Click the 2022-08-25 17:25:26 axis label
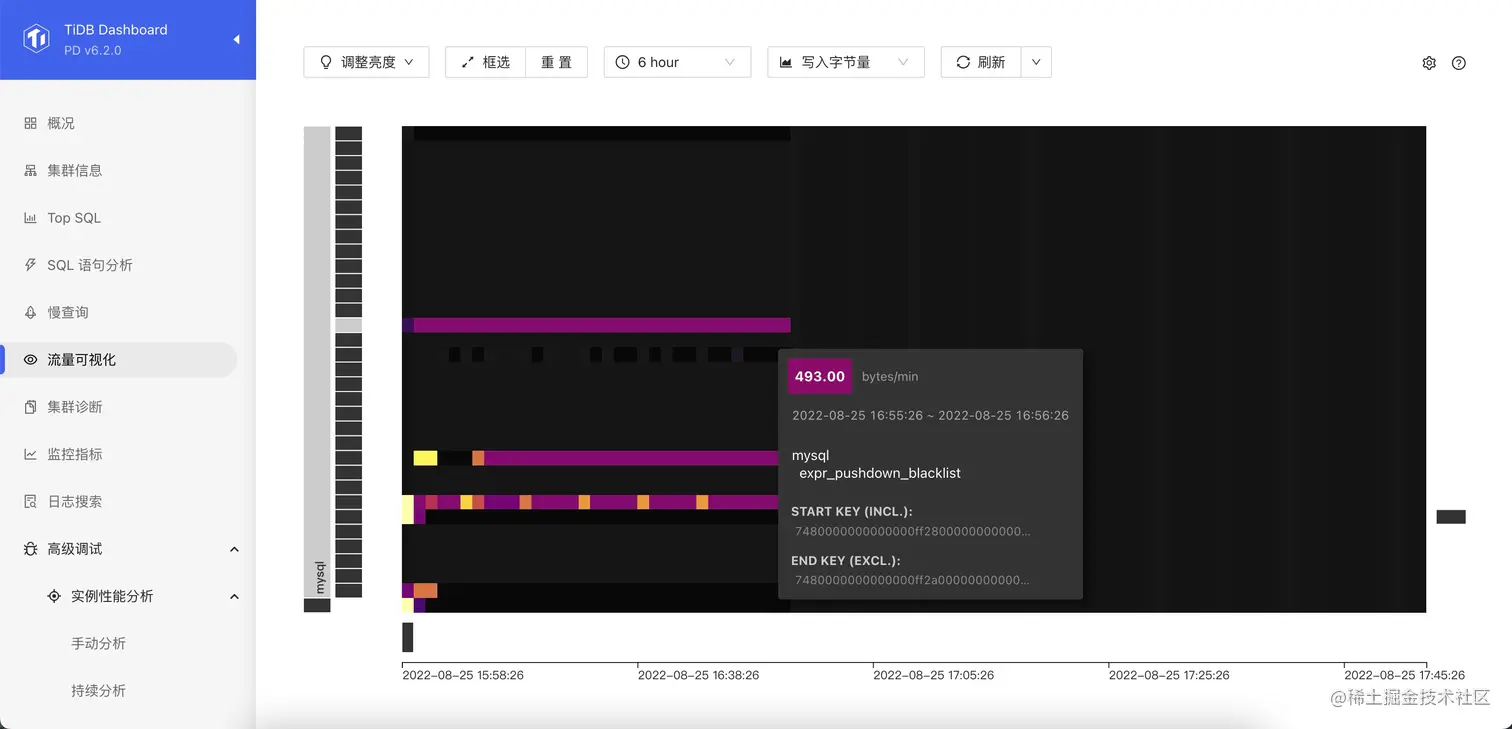Image resolution: width=1512 pixels, height=729 pixels. 1169,675
